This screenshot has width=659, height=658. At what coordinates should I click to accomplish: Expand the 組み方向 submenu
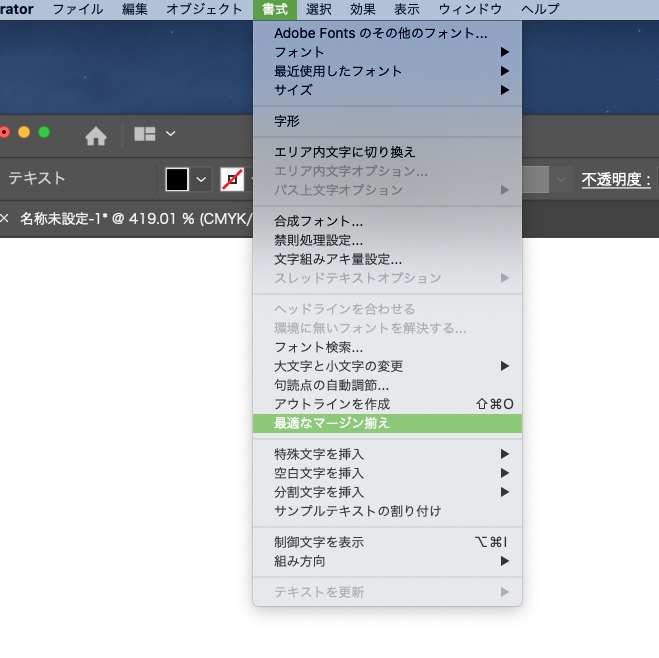click(299, 561)
